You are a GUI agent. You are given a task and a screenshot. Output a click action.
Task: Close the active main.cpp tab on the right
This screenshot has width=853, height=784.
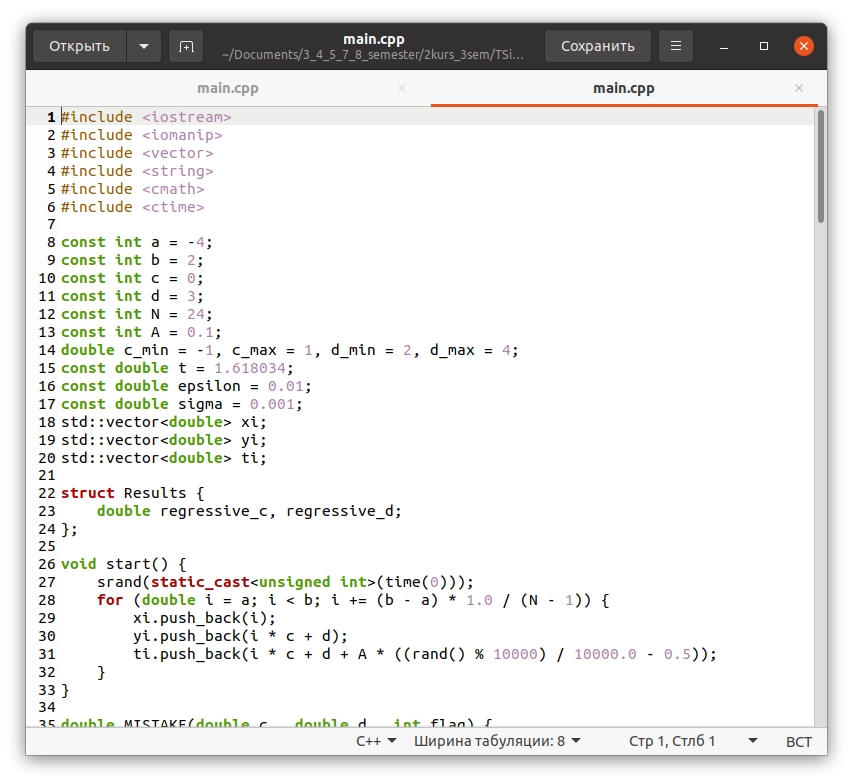click(799, 88)
